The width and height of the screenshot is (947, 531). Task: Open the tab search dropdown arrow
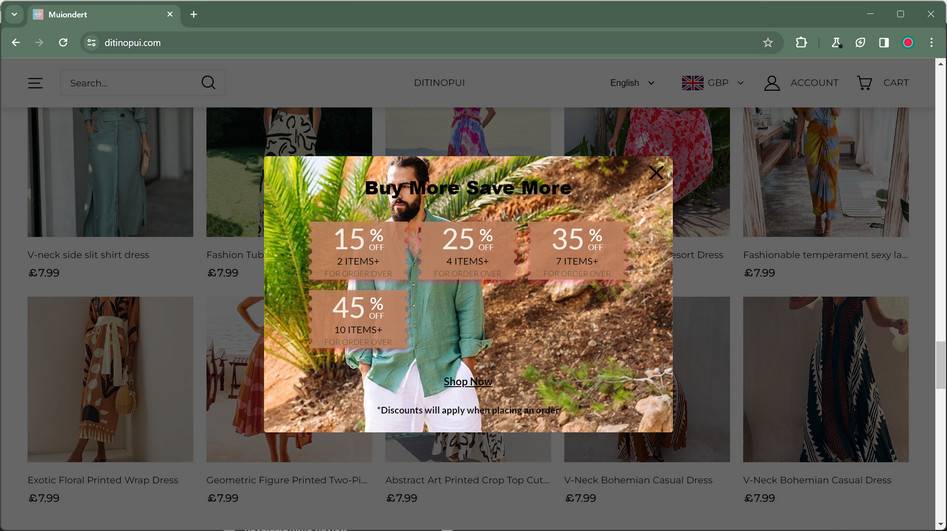[x=14, y=14]
